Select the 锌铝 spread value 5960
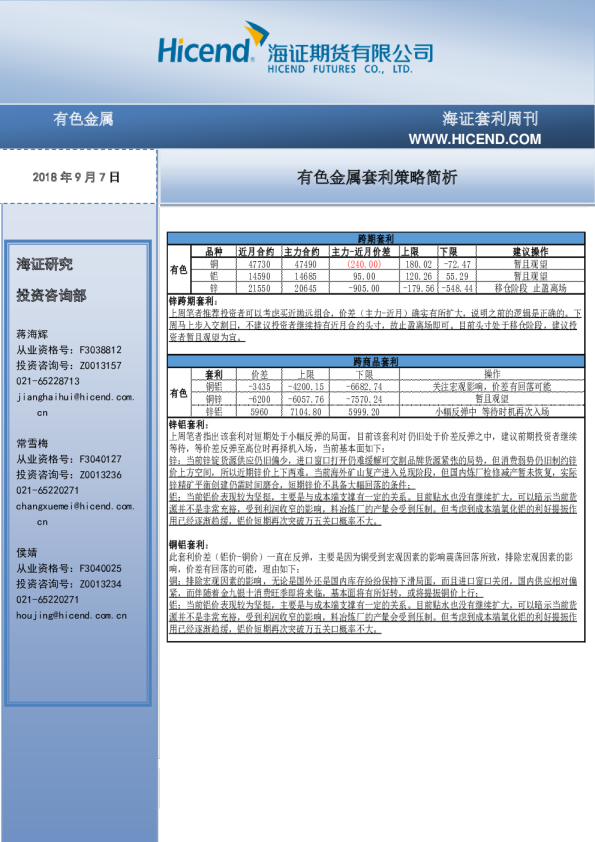The height and width of the screenshot is (842, 595). pos(259,412)
